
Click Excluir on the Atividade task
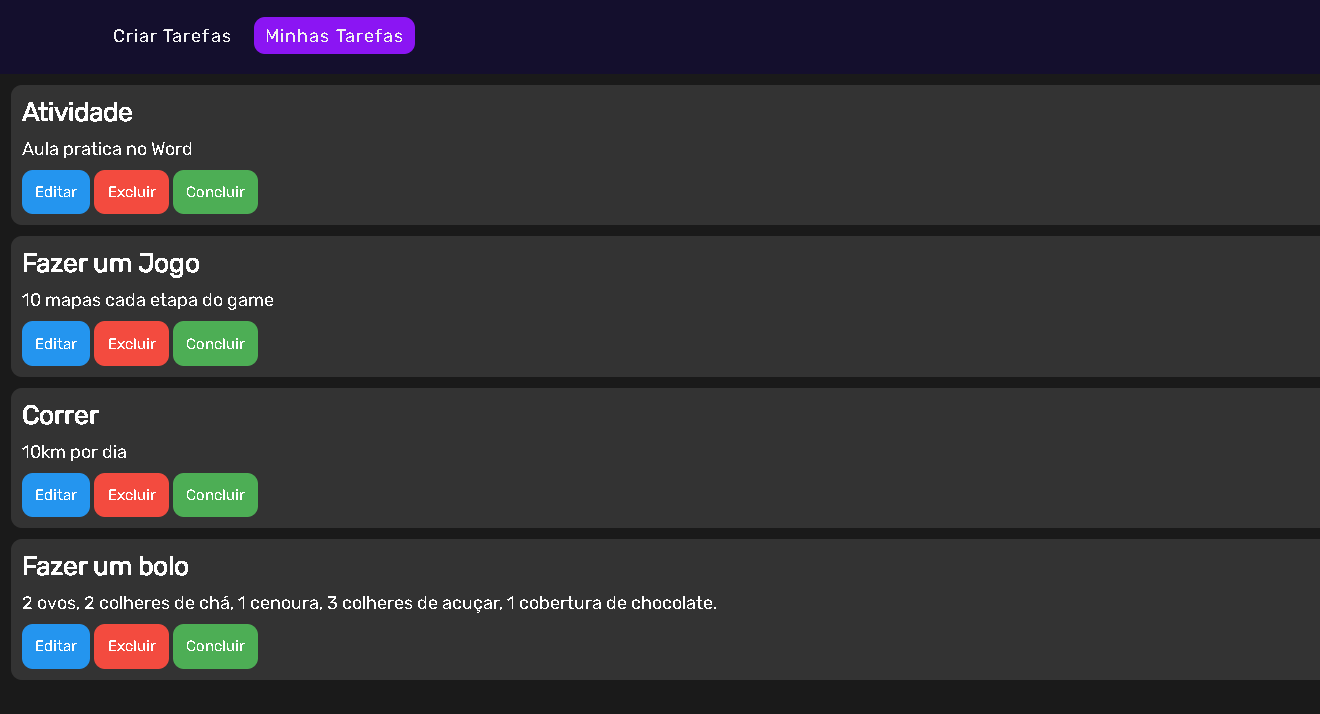pyautogui.click(x=131, y=191)
